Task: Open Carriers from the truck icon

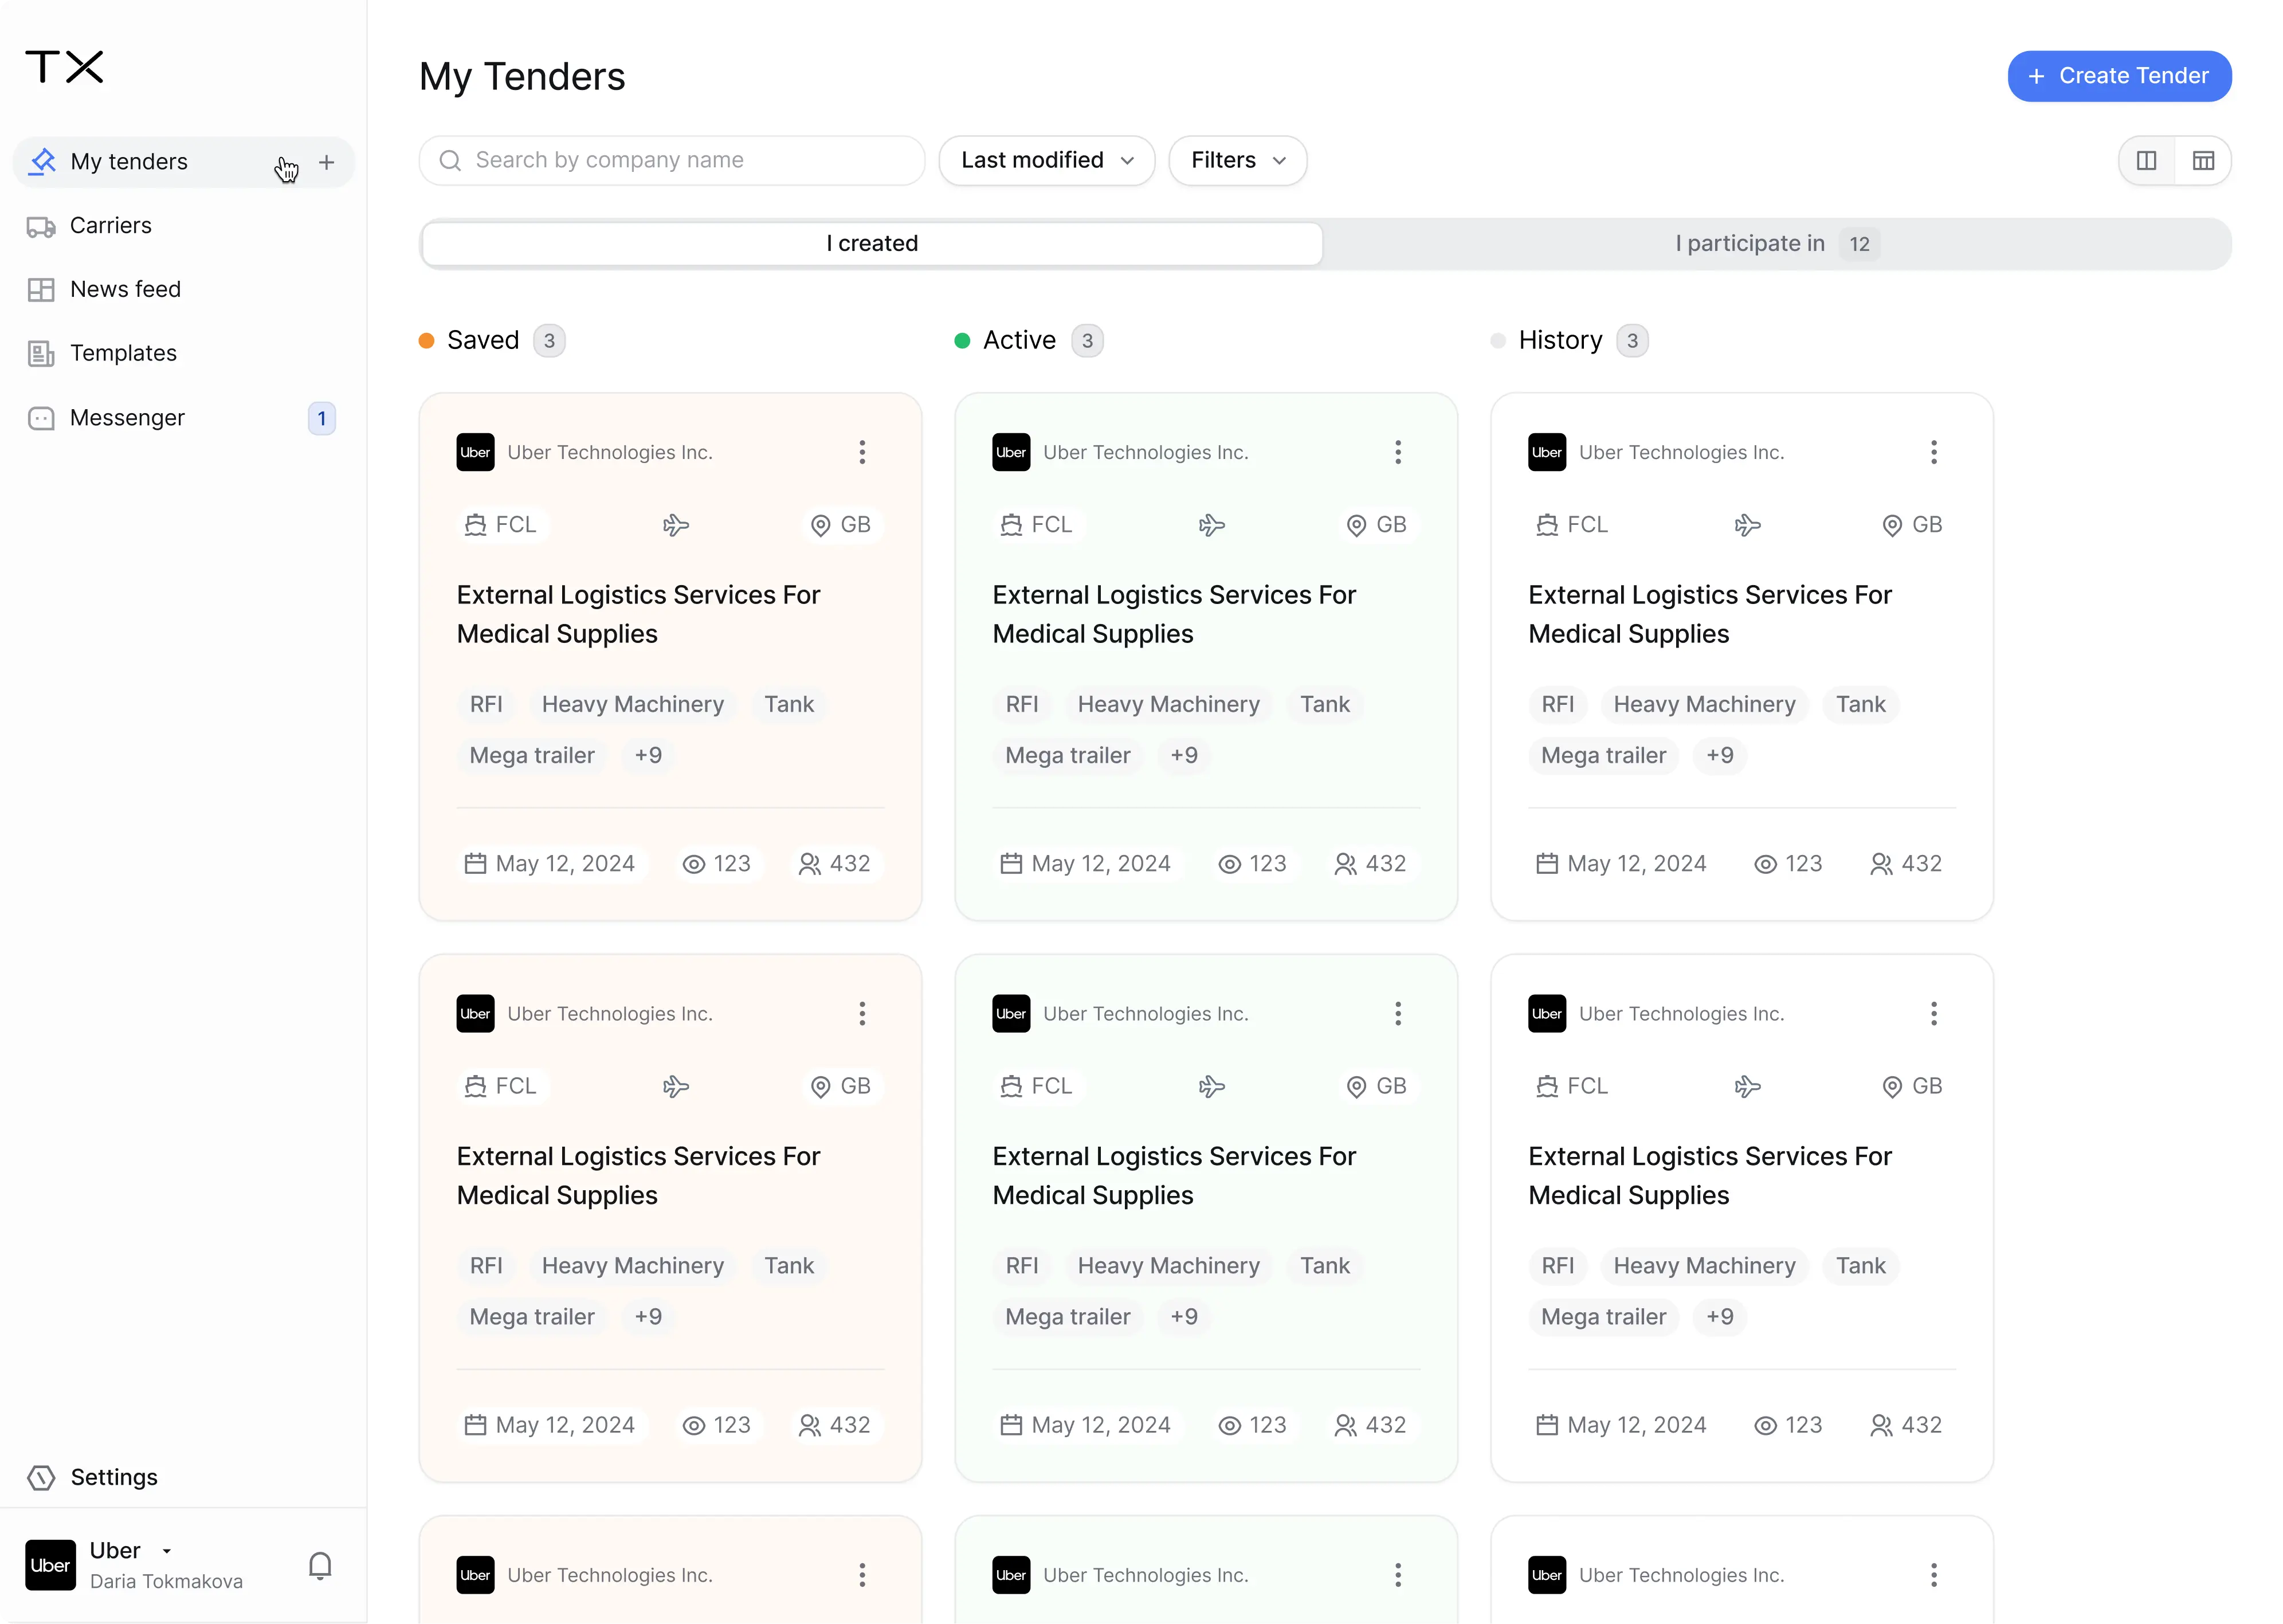Action: click(41, 226)
